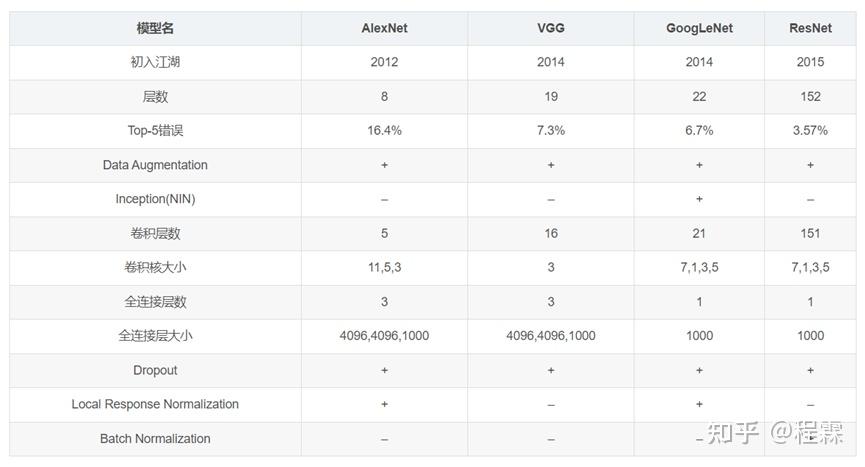Click the 知乎 @程霖 watermark
Viewport: 865px width, 467px height.
pyautogui.click(x=775, y=433)
